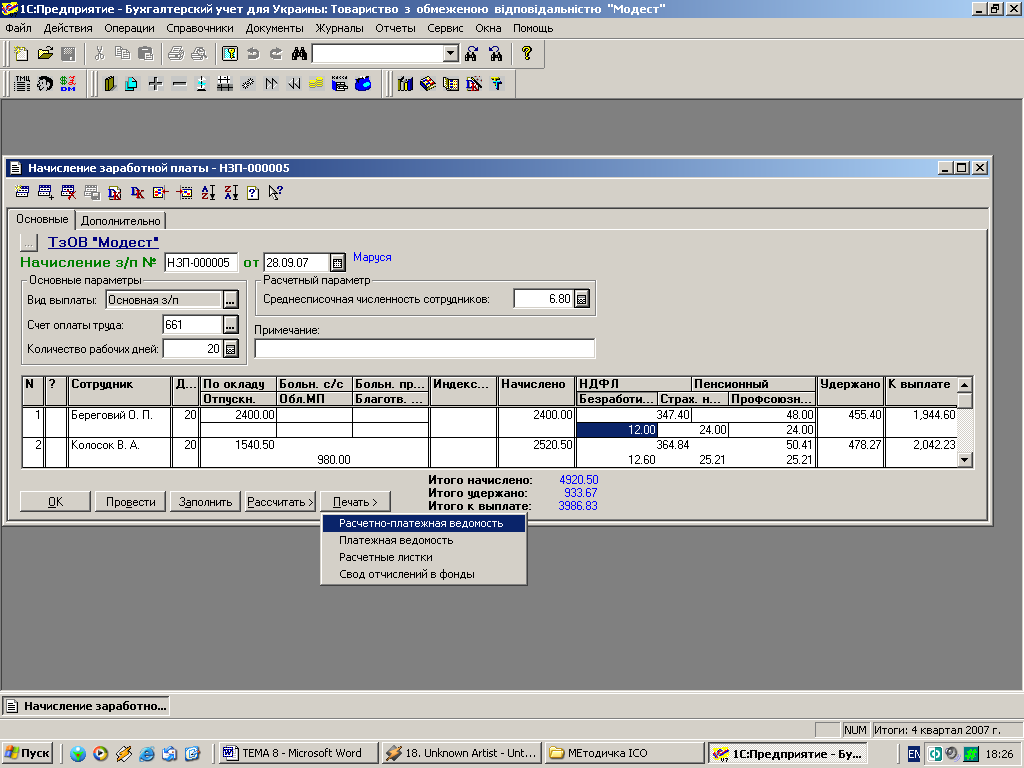Click the yellow question mark Help icon
This screenshot has height=768, width=1024.
point(526,54)
